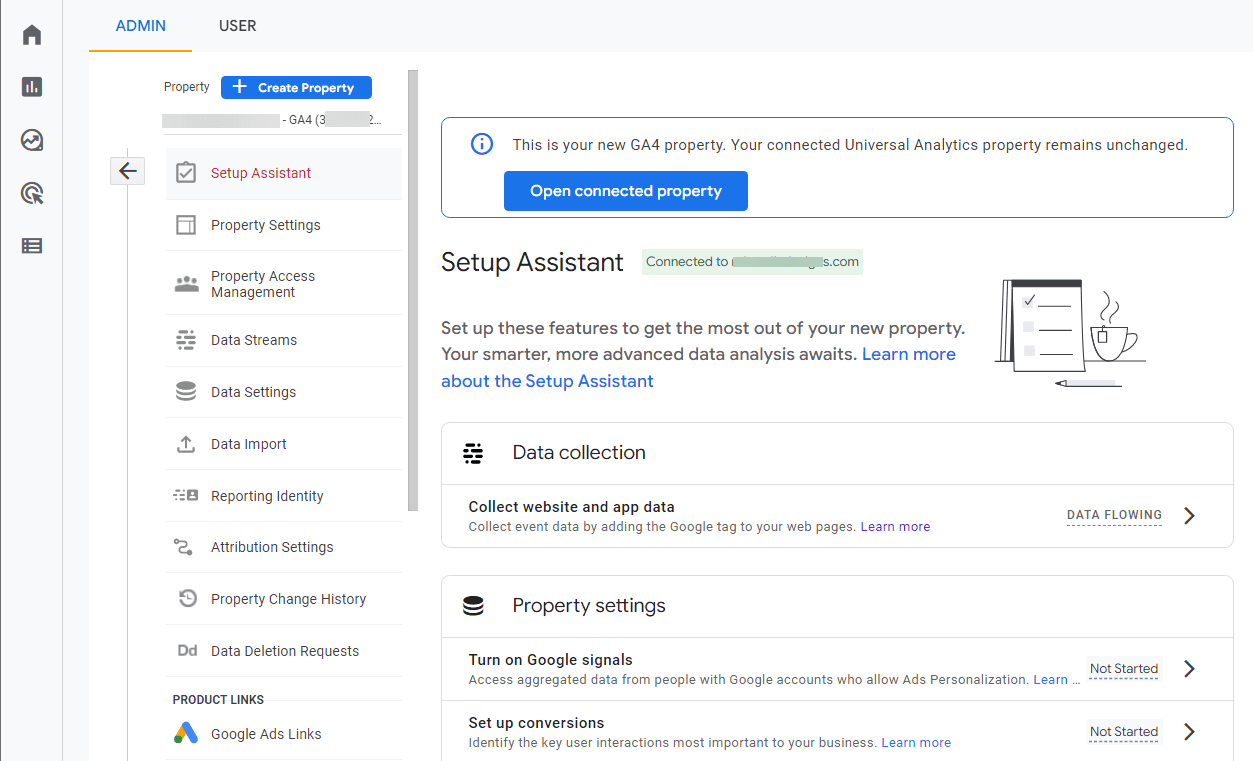This screenshot has height=761, width=1253.
Task: Click the Create Property button
Action: click(296, 87)
